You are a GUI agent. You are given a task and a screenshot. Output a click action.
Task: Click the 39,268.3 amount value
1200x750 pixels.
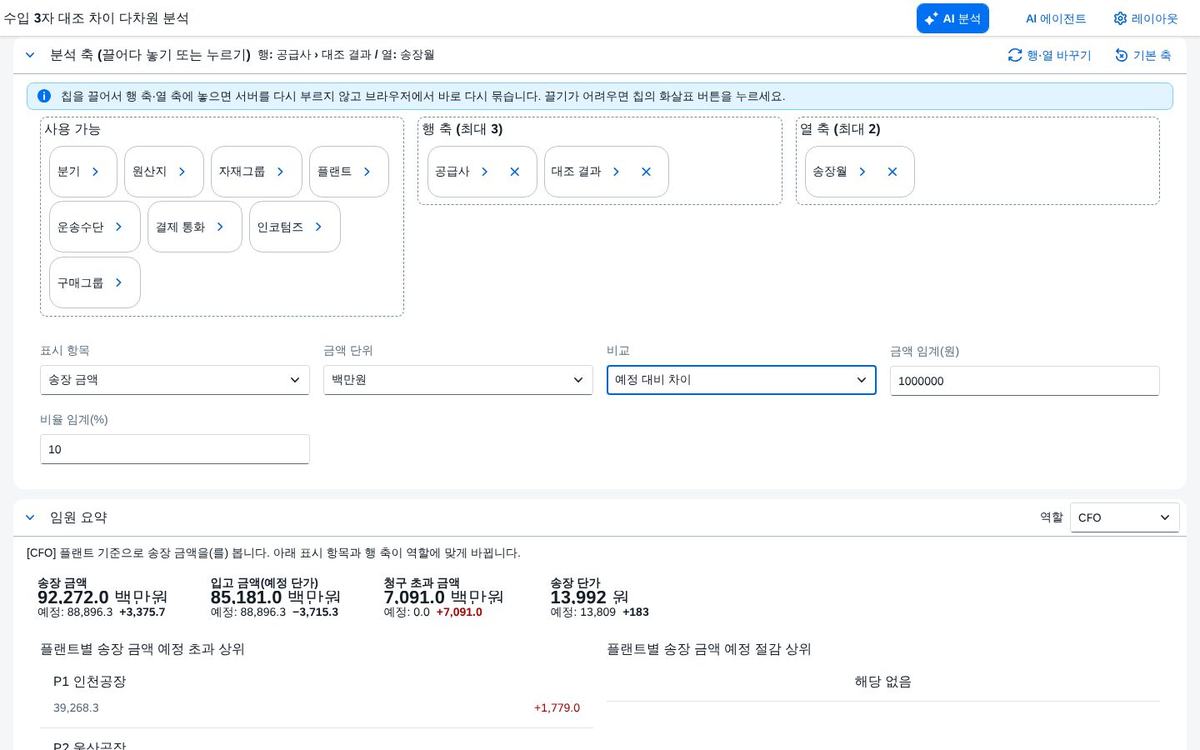coord(76,708)
